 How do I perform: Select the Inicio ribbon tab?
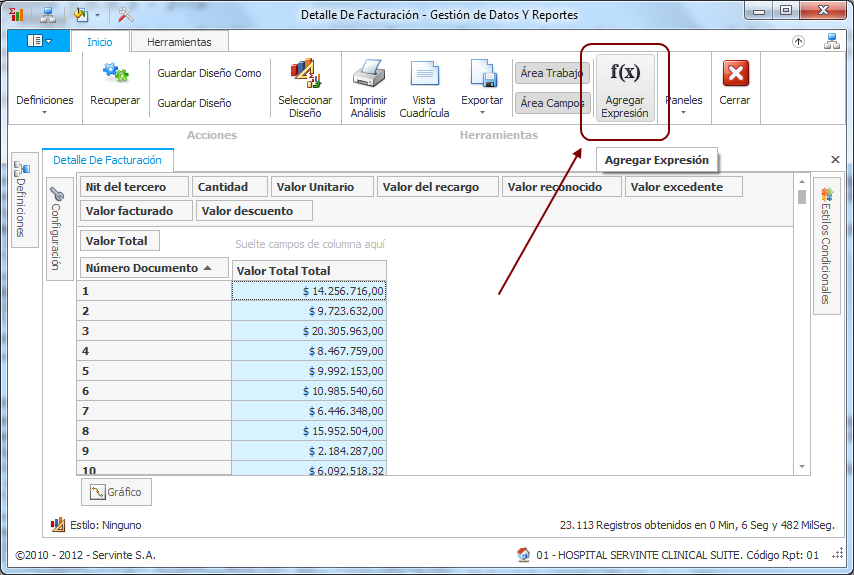pos(99,42)
